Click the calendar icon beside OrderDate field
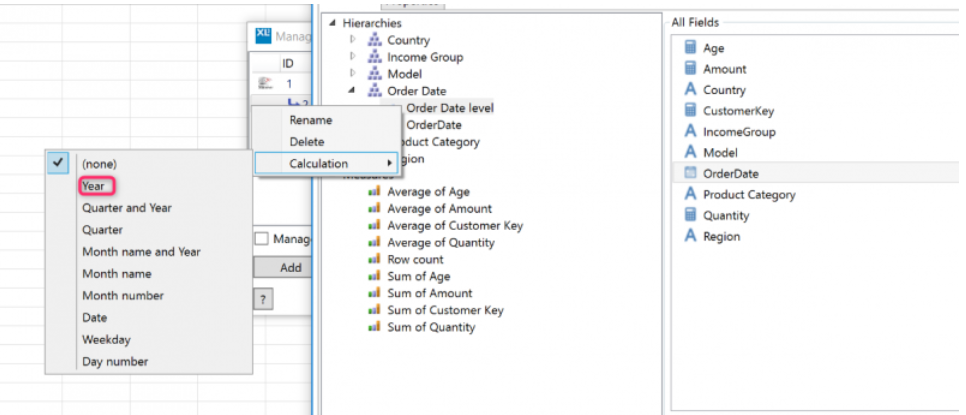 [690, 174]
